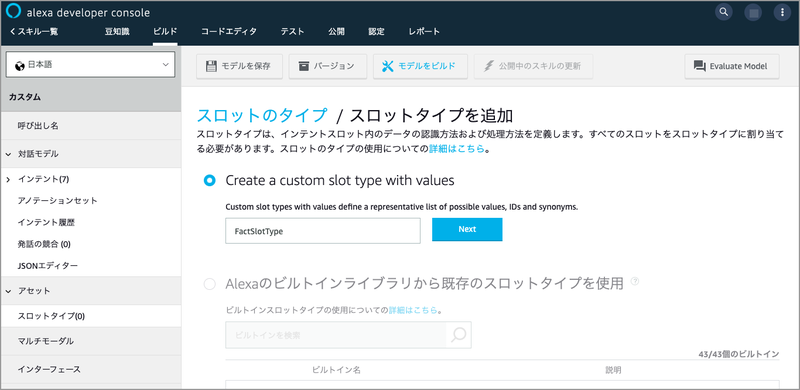Collapse the 対話モデル section
The image size is (800, 390).
(9, 154)
